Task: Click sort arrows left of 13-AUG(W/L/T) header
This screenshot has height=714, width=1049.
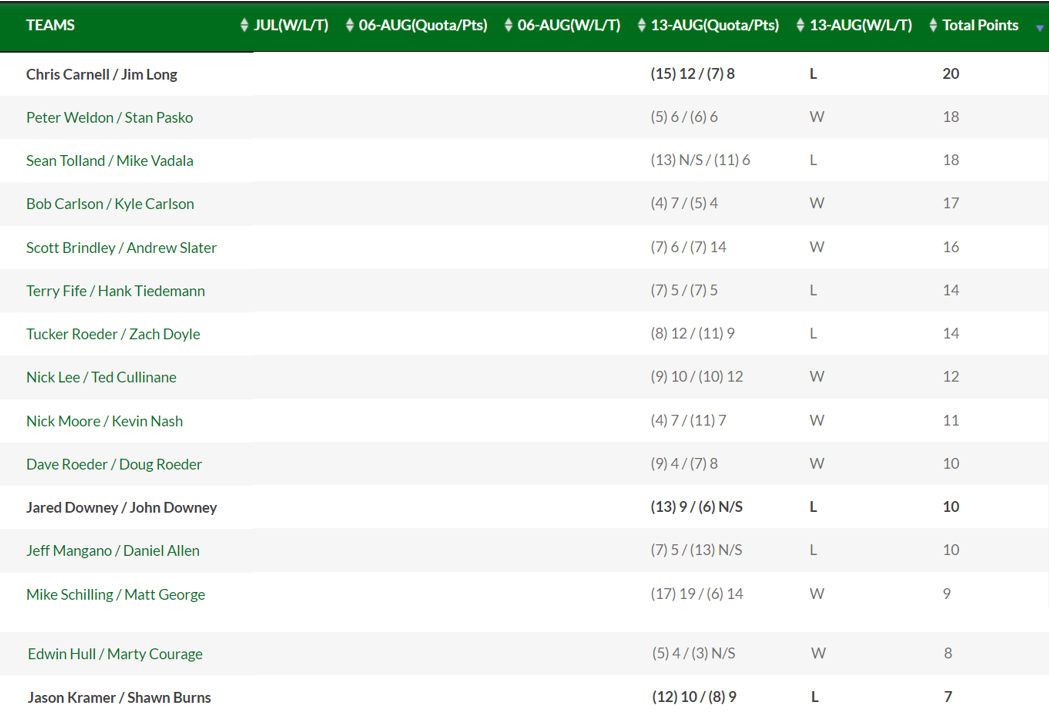Action: [x=800, y=25]
